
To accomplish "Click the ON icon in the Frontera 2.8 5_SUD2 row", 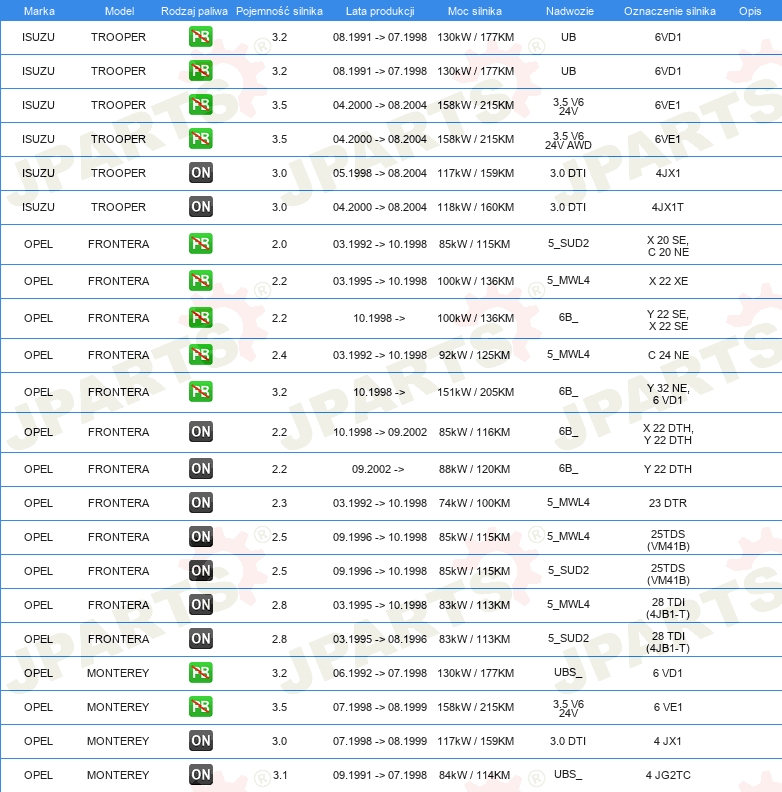I will click(x=201, y=638).
